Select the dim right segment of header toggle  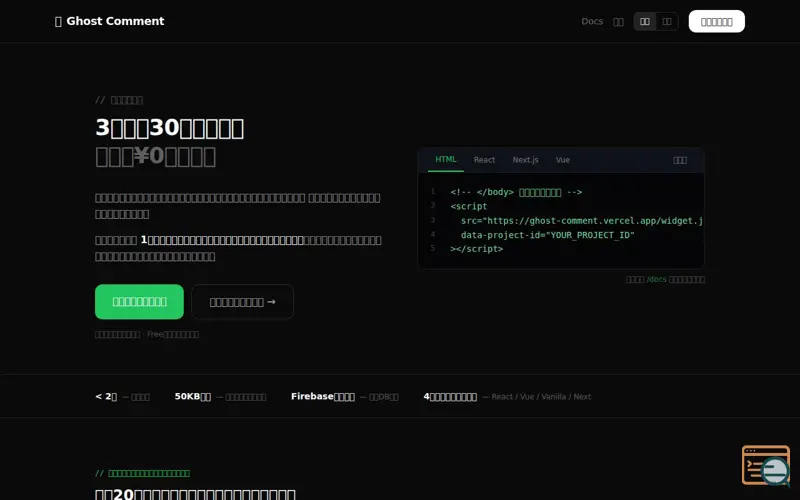pyautogui.click(x=667, y=21)
